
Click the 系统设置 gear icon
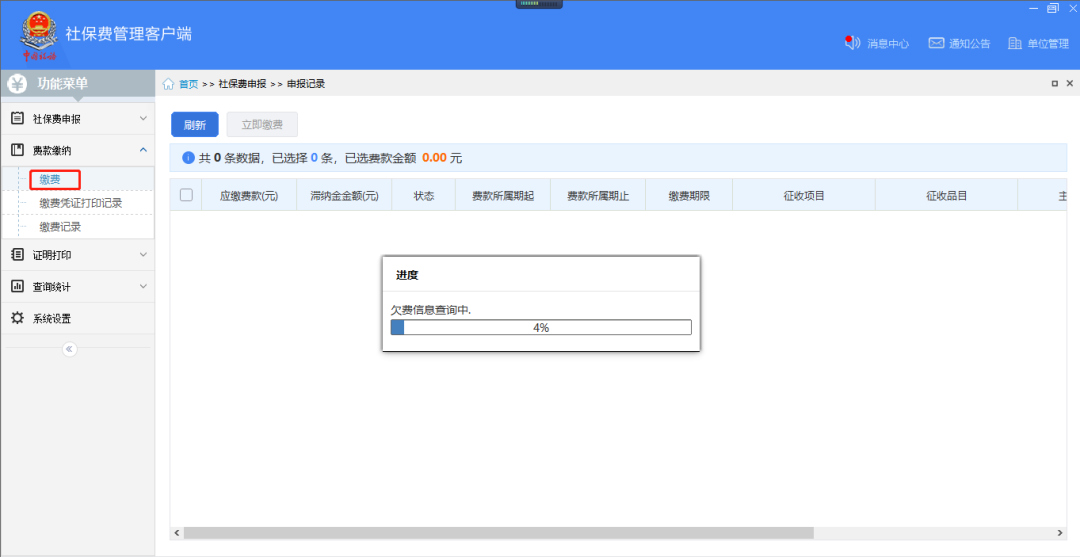click(x=17, y=318)
